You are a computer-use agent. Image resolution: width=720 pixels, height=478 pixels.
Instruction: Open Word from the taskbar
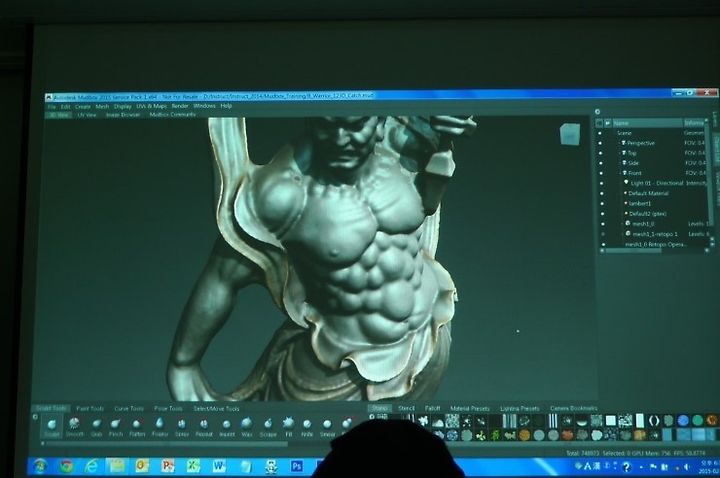(x=219, y=467)
